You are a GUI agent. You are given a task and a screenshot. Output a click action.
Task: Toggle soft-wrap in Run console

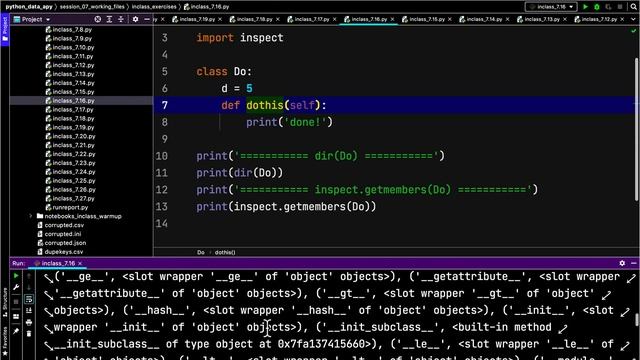(x=29, y=300)
